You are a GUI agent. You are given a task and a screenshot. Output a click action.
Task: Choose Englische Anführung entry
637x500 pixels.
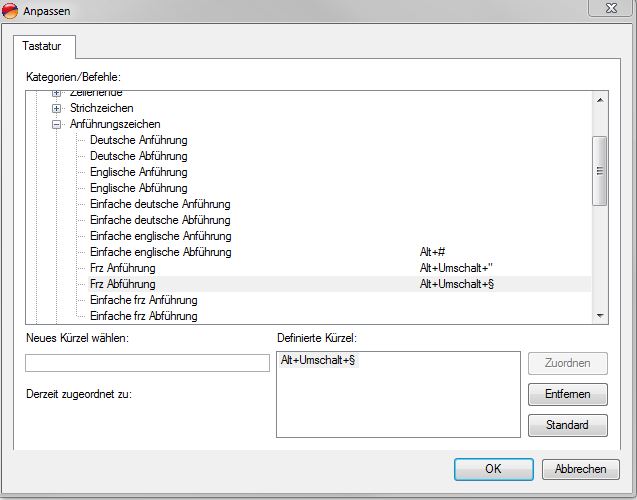tap(138, 172)
